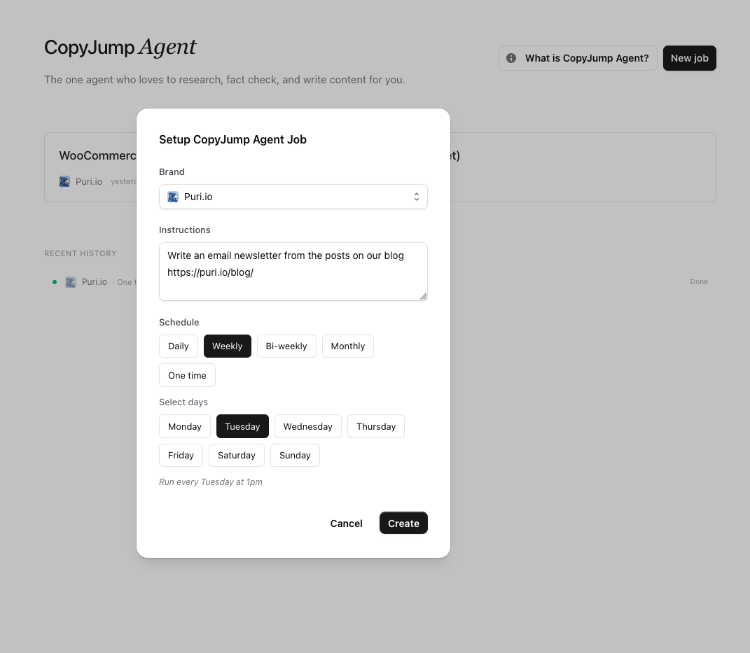The image size is (750, 653).
Task: Toggle Wednesday in Select days
Action: coord(308,426)
